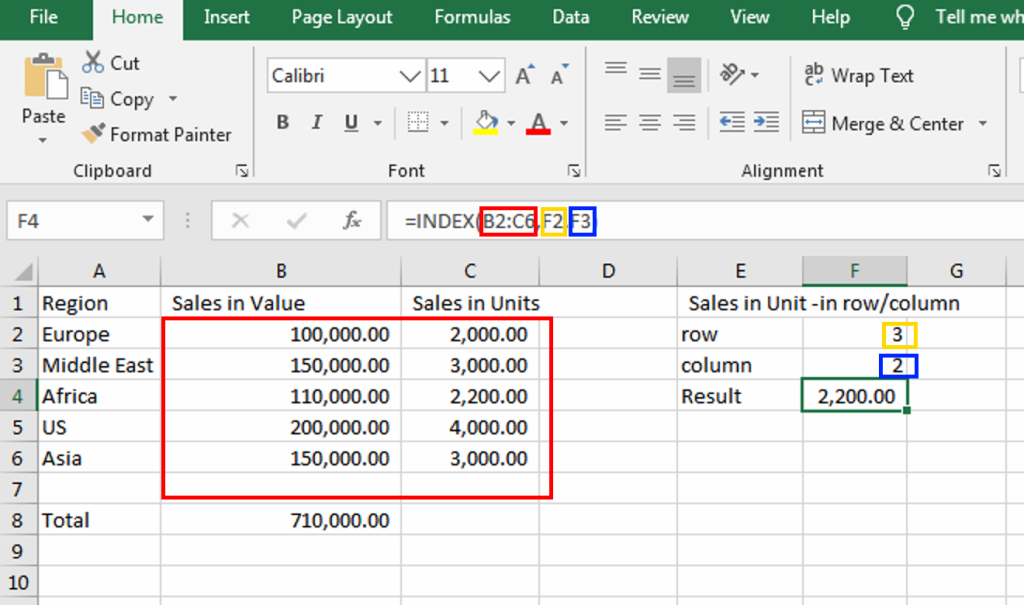Viewport: 1024px width, 605px height.
Task: Select cell B8 showing 710,000.00
Action: tap(280, 520)
